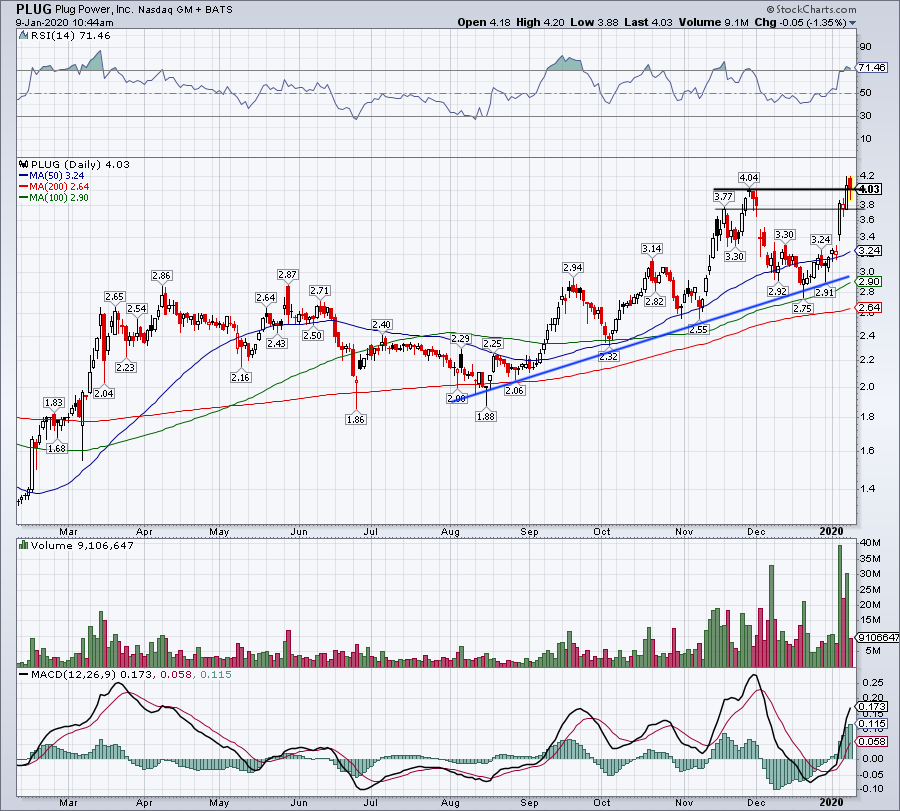Click the Open 4.18 value

click(484, 22)
